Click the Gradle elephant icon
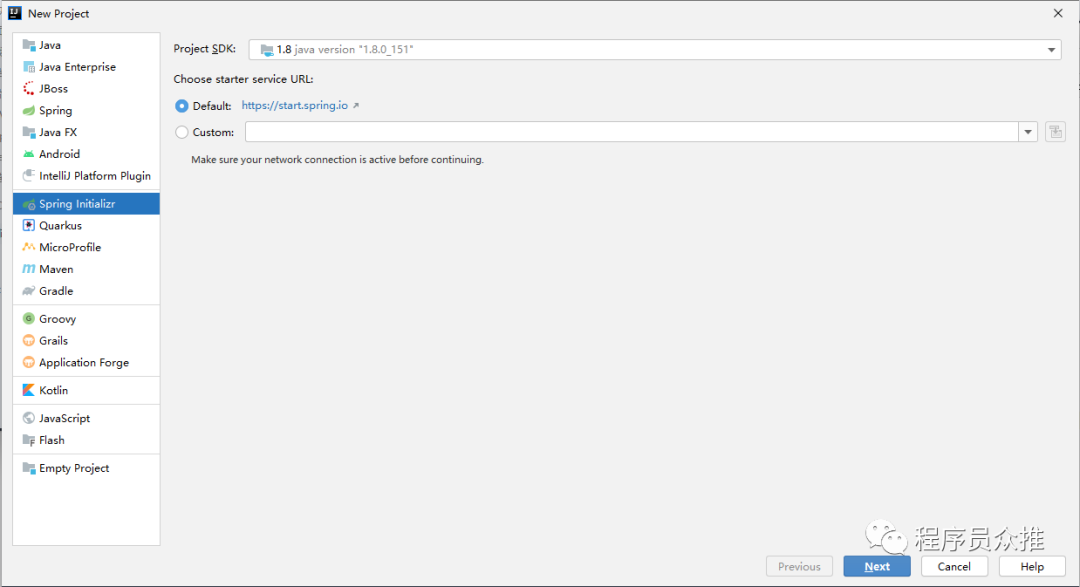1080x587 pixels. (29, 291)
